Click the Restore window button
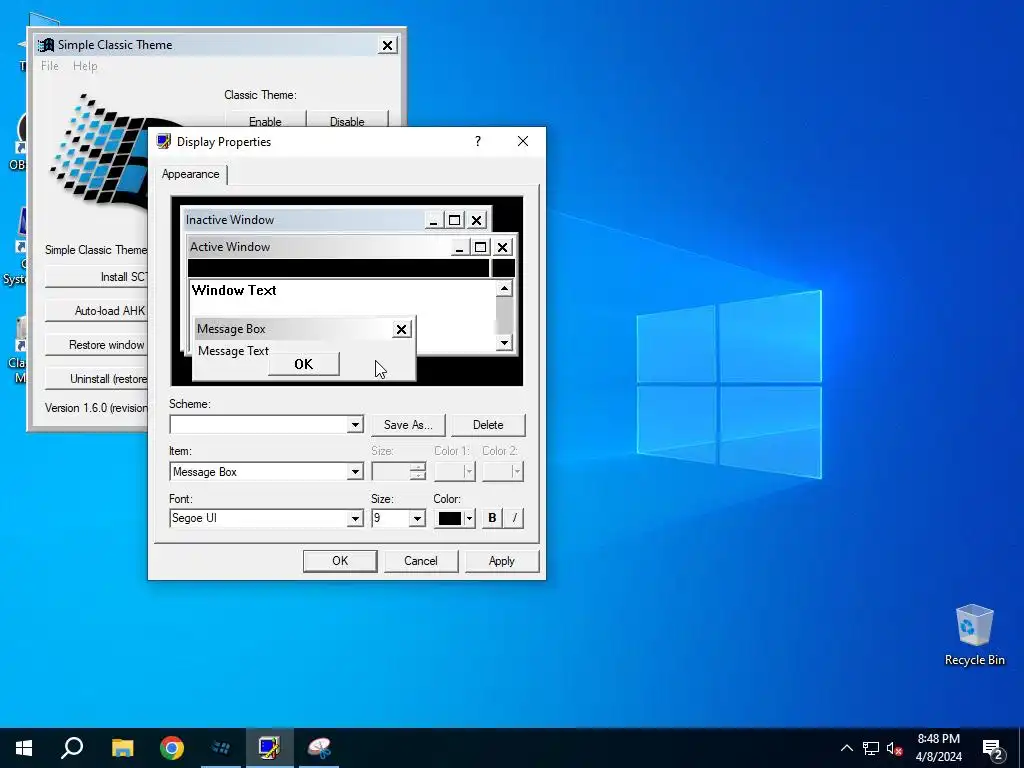Image resolution: width=1024 pixels, height=768 pixels. pos(97,345)
